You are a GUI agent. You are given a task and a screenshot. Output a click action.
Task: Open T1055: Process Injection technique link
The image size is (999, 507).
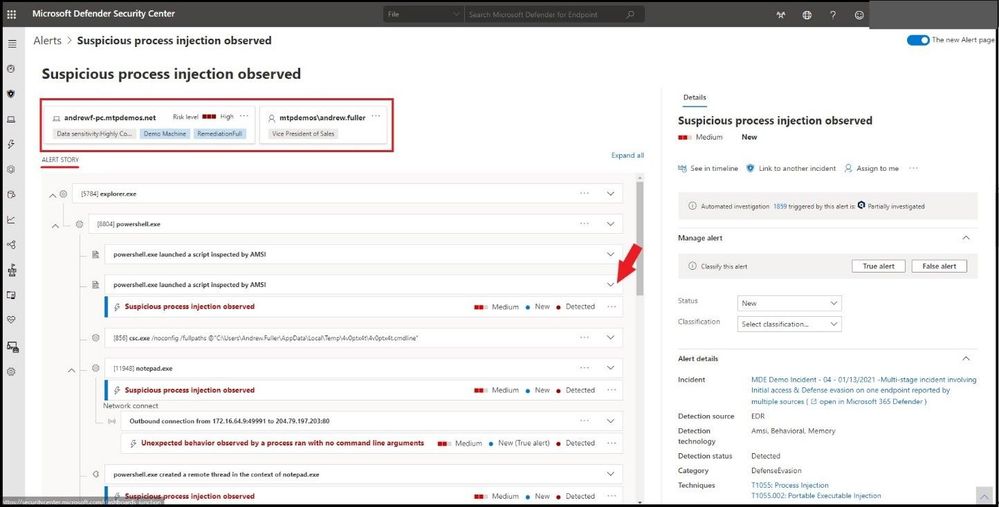pyautogui.click(x=789, y=485)
